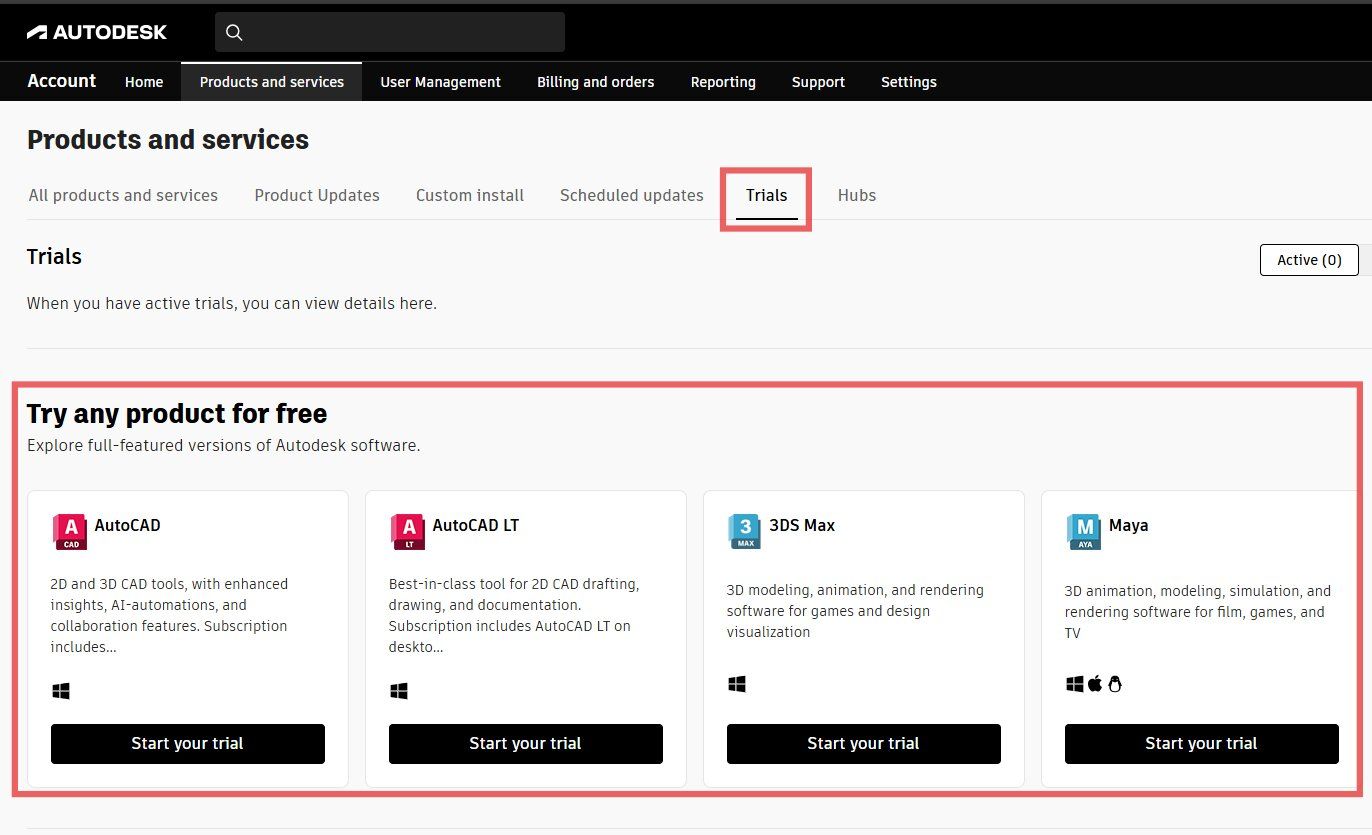This screenshot has height=835, width=1372.
Task: Switch to the Product Updates tab
Action: [317, 195]
